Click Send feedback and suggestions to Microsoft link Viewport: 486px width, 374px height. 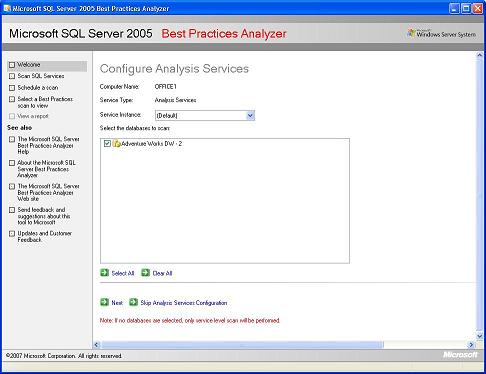[x=44, y=216]
